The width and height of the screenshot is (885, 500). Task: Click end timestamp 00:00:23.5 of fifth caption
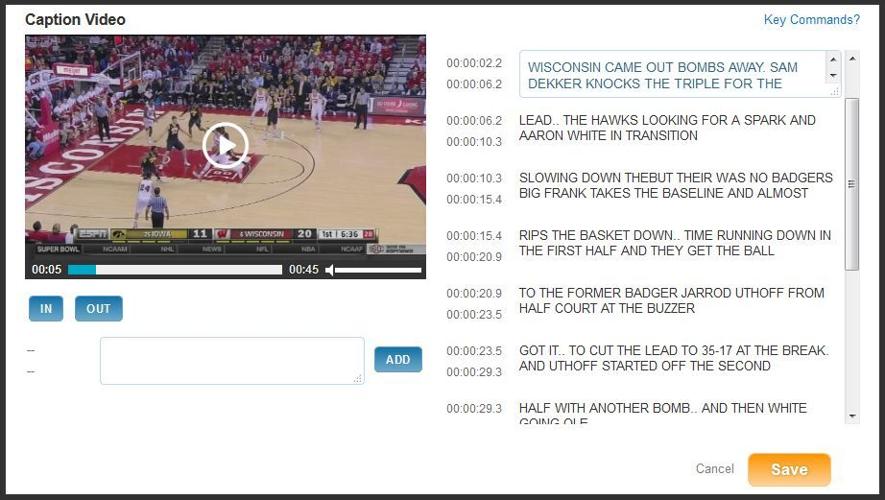[474, 315]
